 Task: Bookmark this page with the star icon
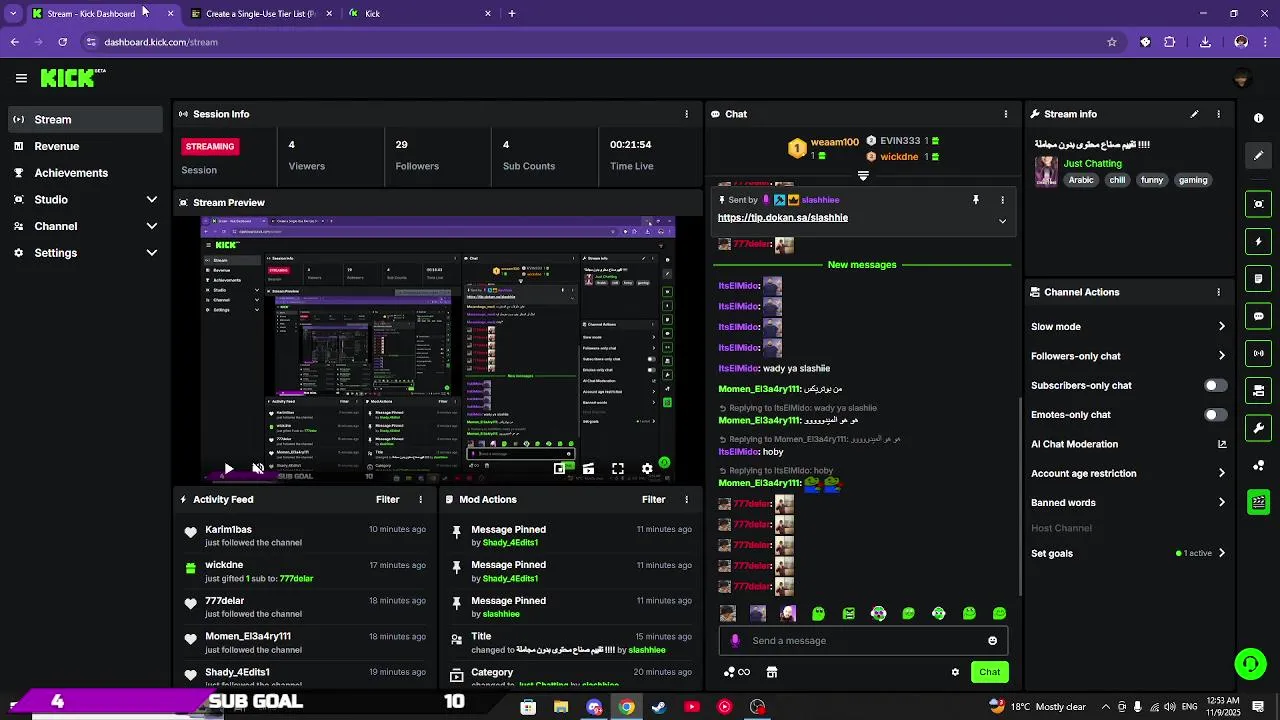(x=1111, y=42)
